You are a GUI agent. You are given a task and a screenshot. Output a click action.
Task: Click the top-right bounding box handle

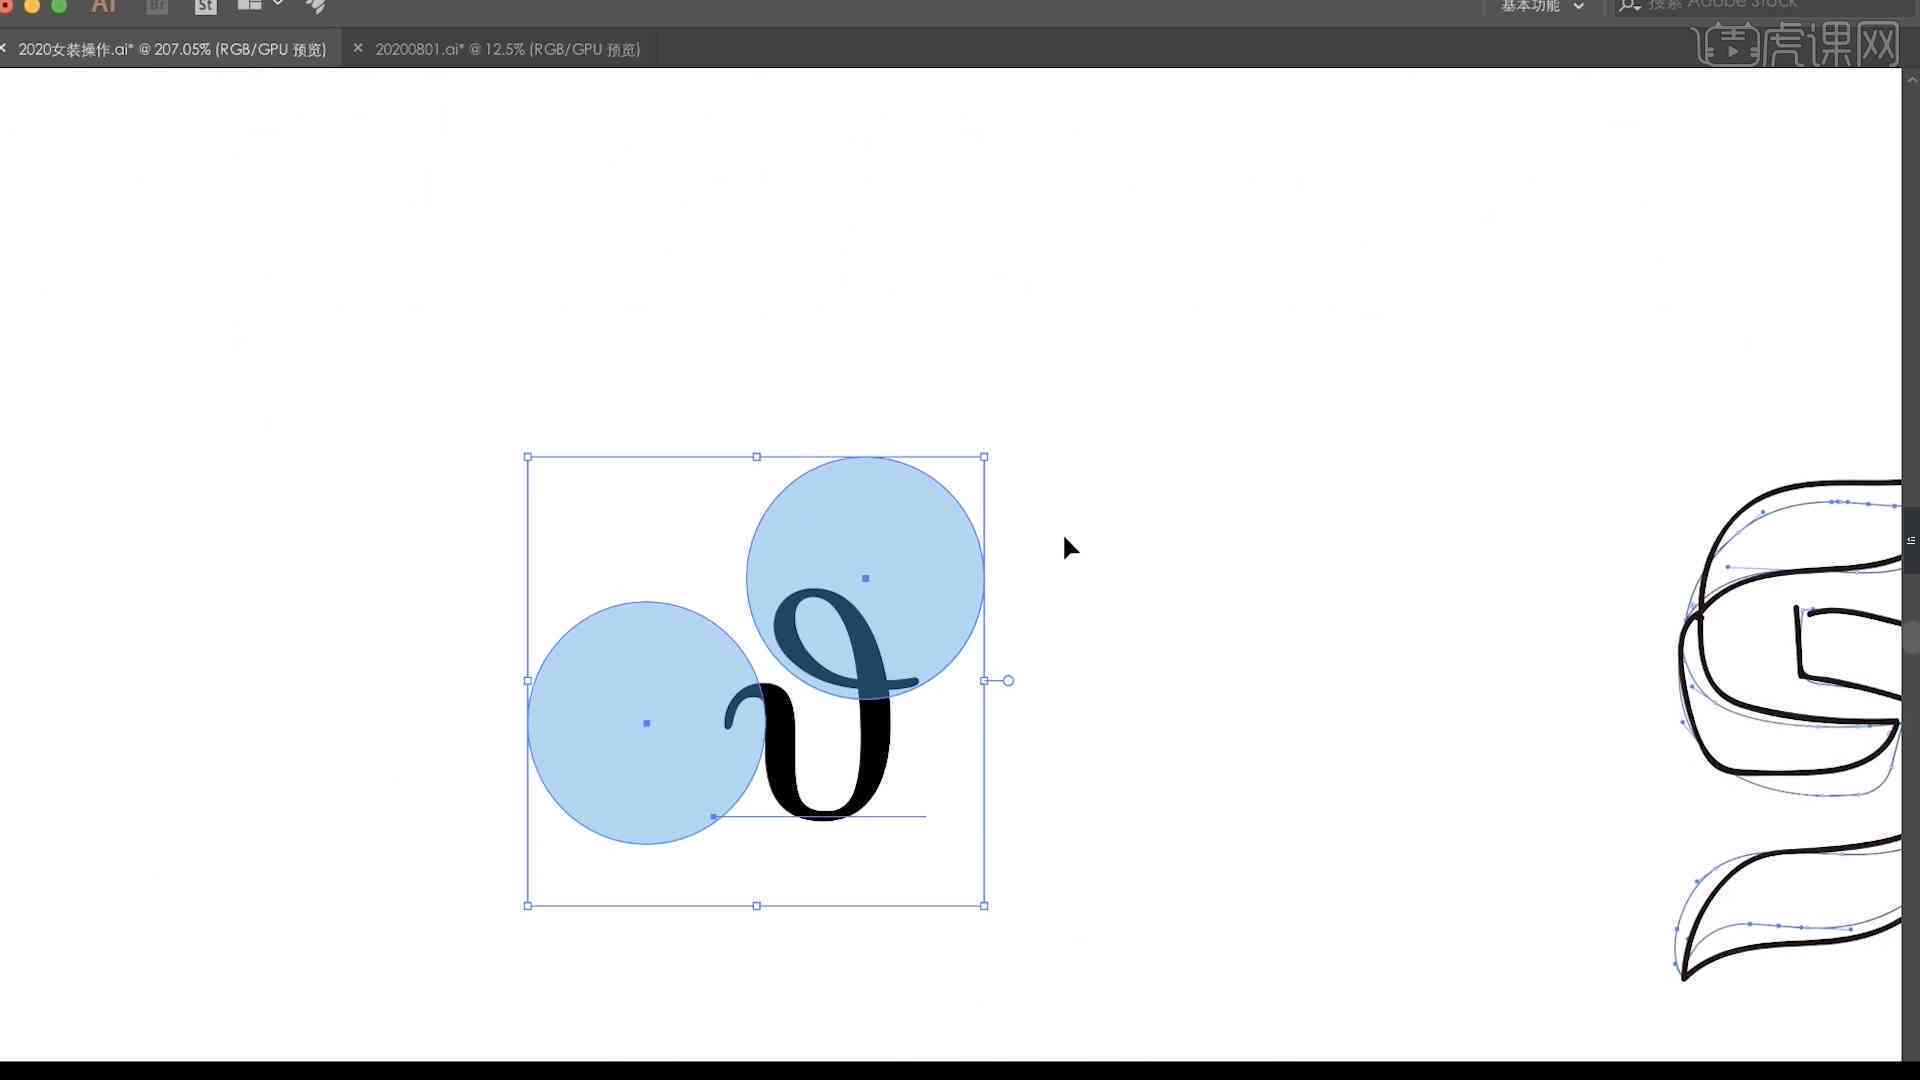click(984, 457)
